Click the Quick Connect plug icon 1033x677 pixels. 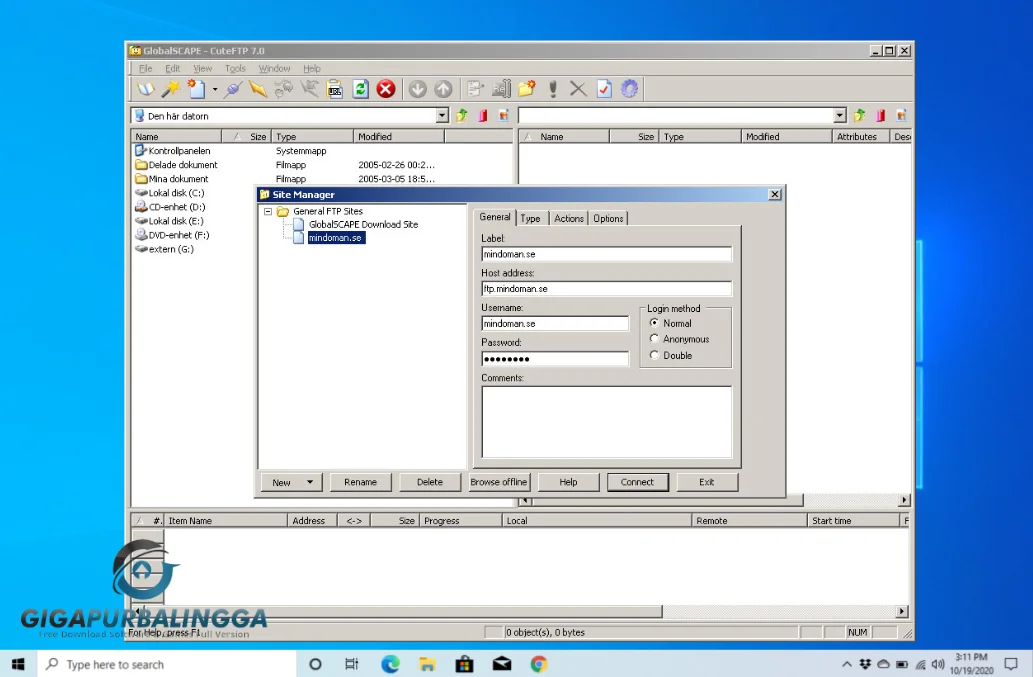point(233,89)
